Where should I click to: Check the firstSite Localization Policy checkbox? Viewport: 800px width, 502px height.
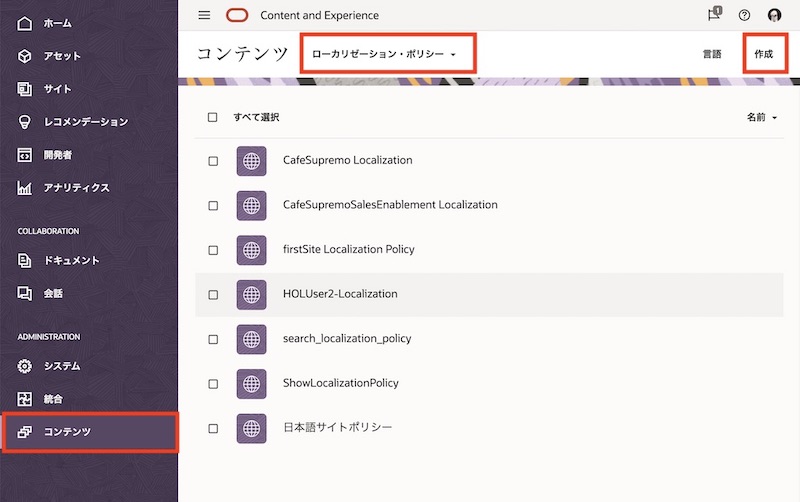coord(213,250)
